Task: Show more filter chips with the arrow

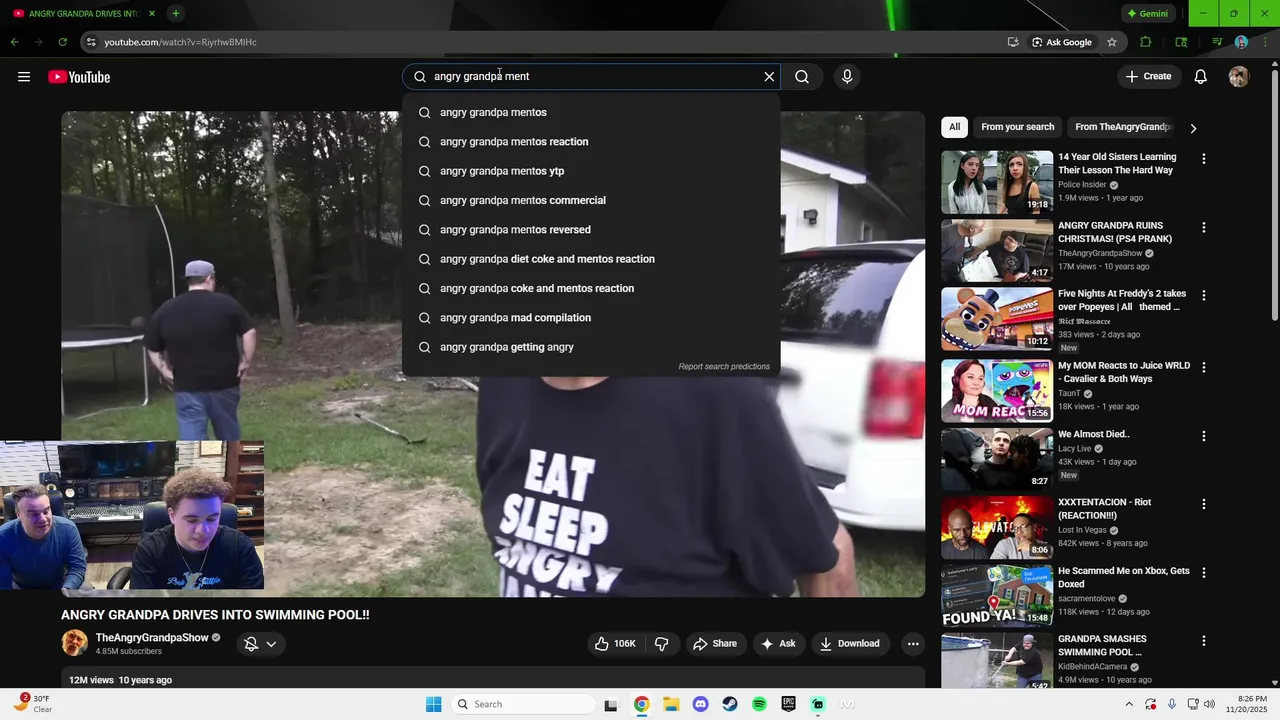Action: (x=1192, y=128)
